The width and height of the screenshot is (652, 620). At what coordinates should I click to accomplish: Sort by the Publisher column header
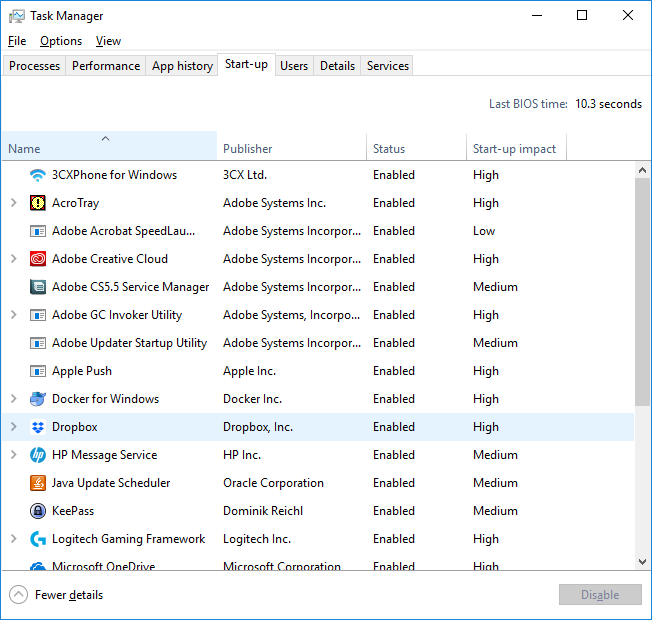click(291, 146)
